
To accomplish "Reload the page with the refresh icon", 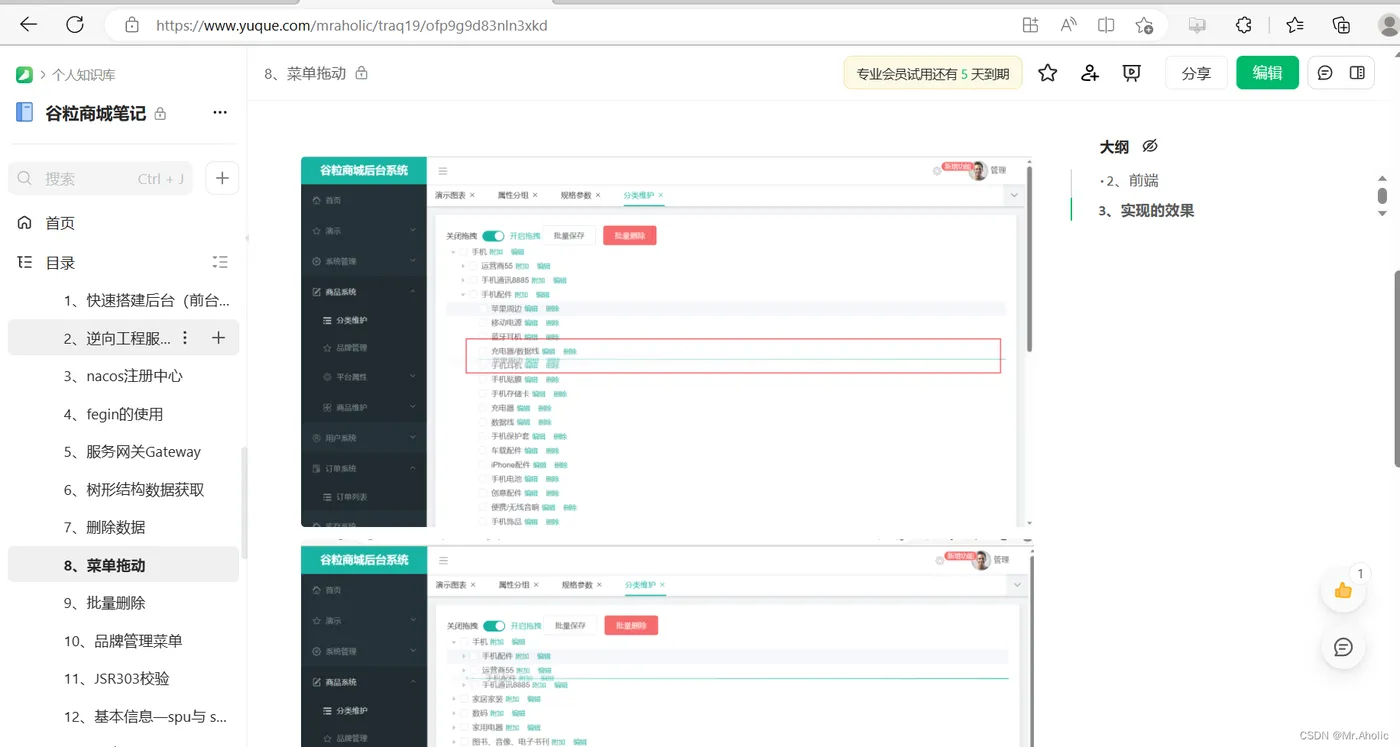I will [x=75, y=25].
